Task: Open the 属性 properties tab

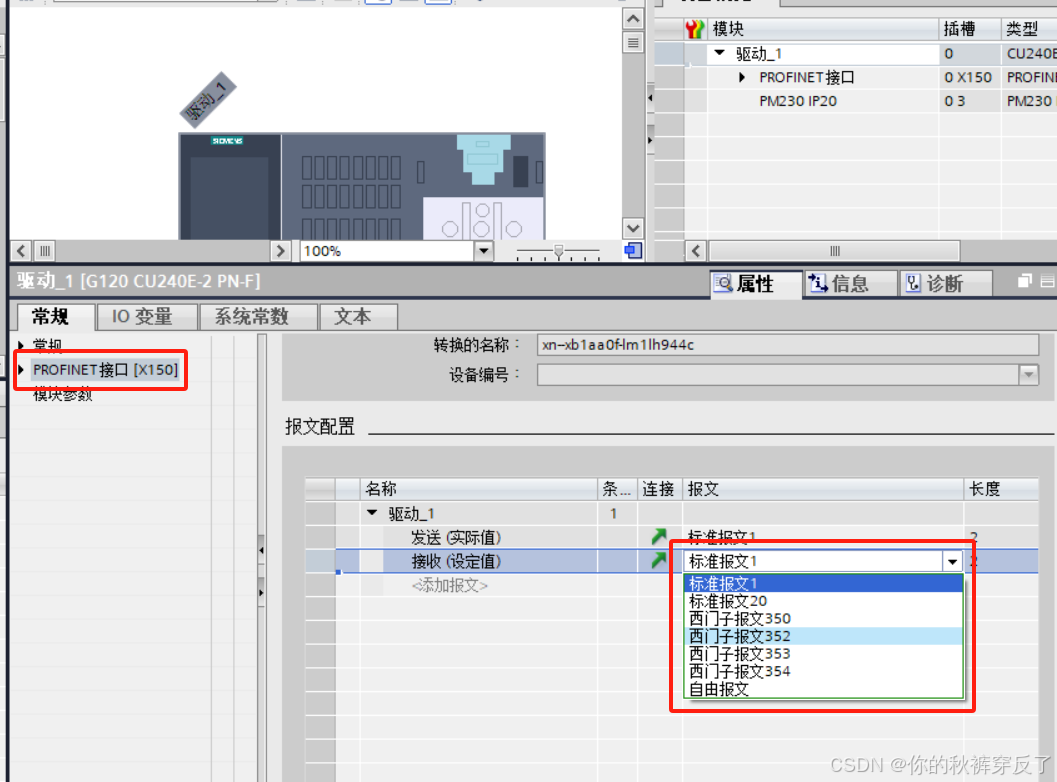Action: click(756, 284)
